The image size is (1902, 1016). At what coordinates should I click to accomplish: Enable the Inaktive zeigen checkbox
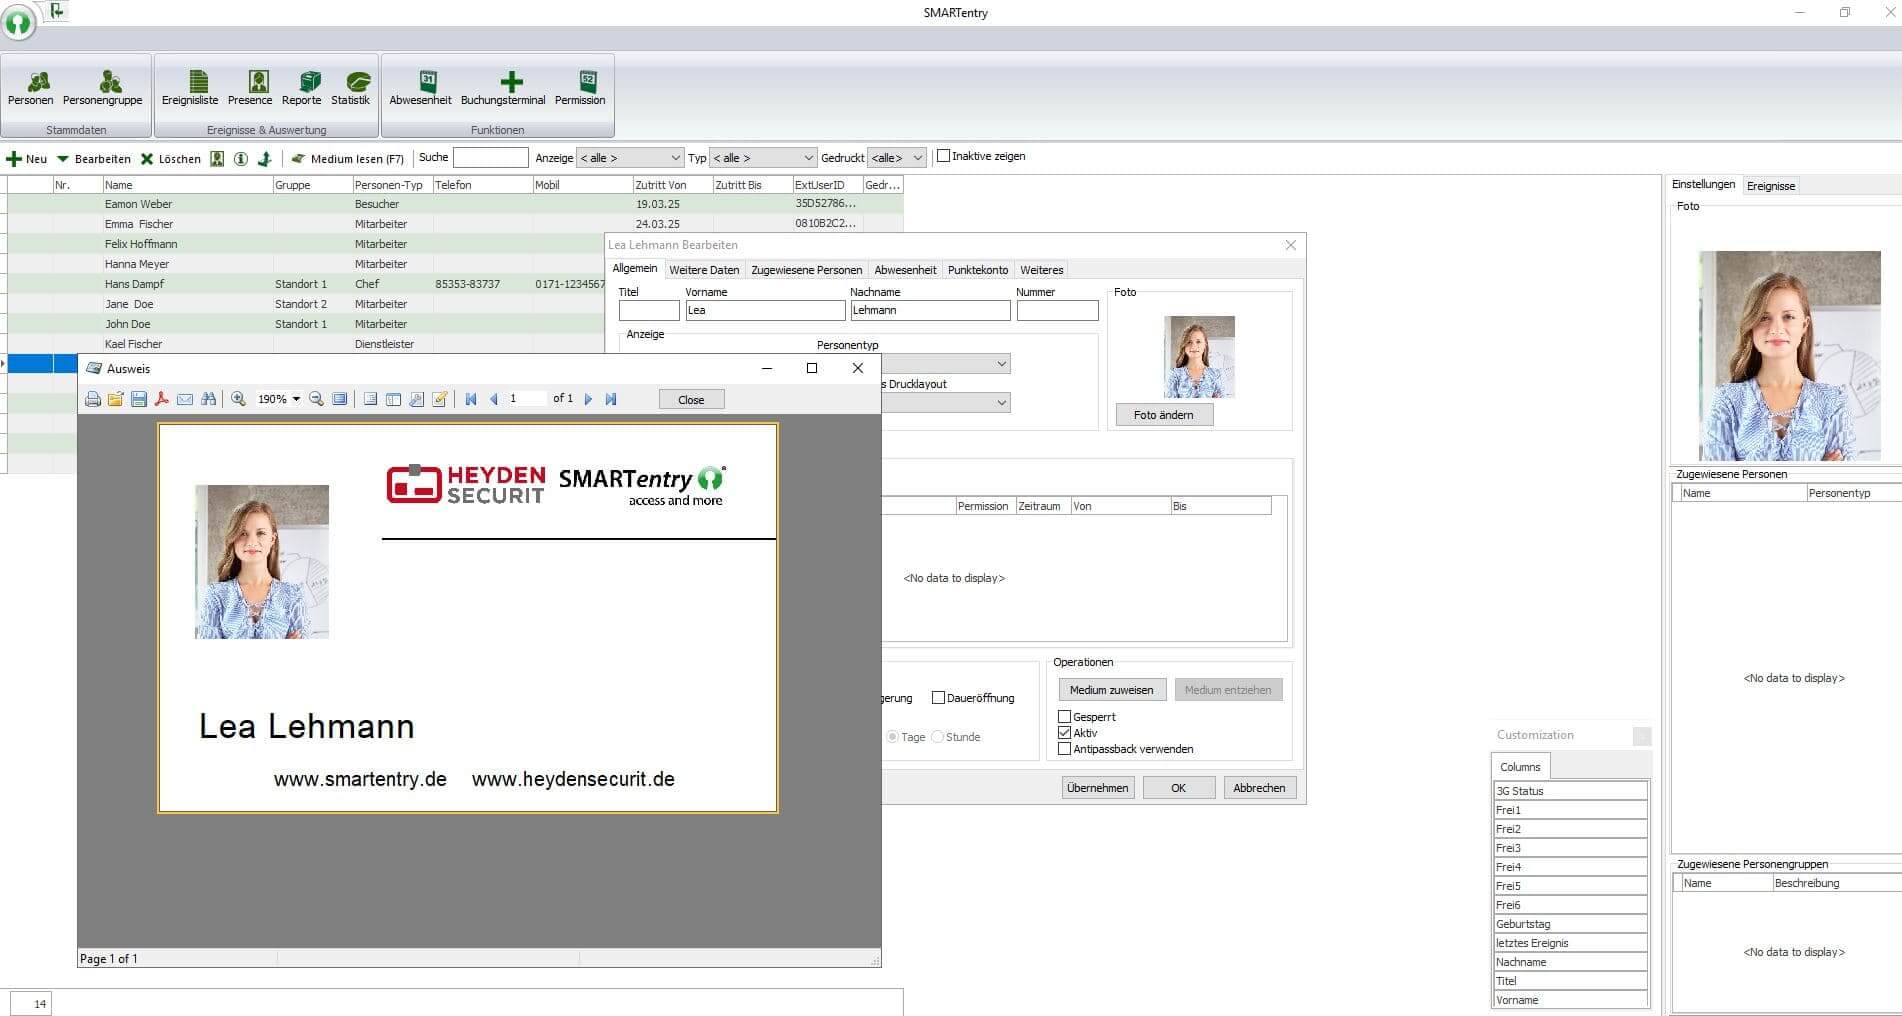(x=945, y=156)
